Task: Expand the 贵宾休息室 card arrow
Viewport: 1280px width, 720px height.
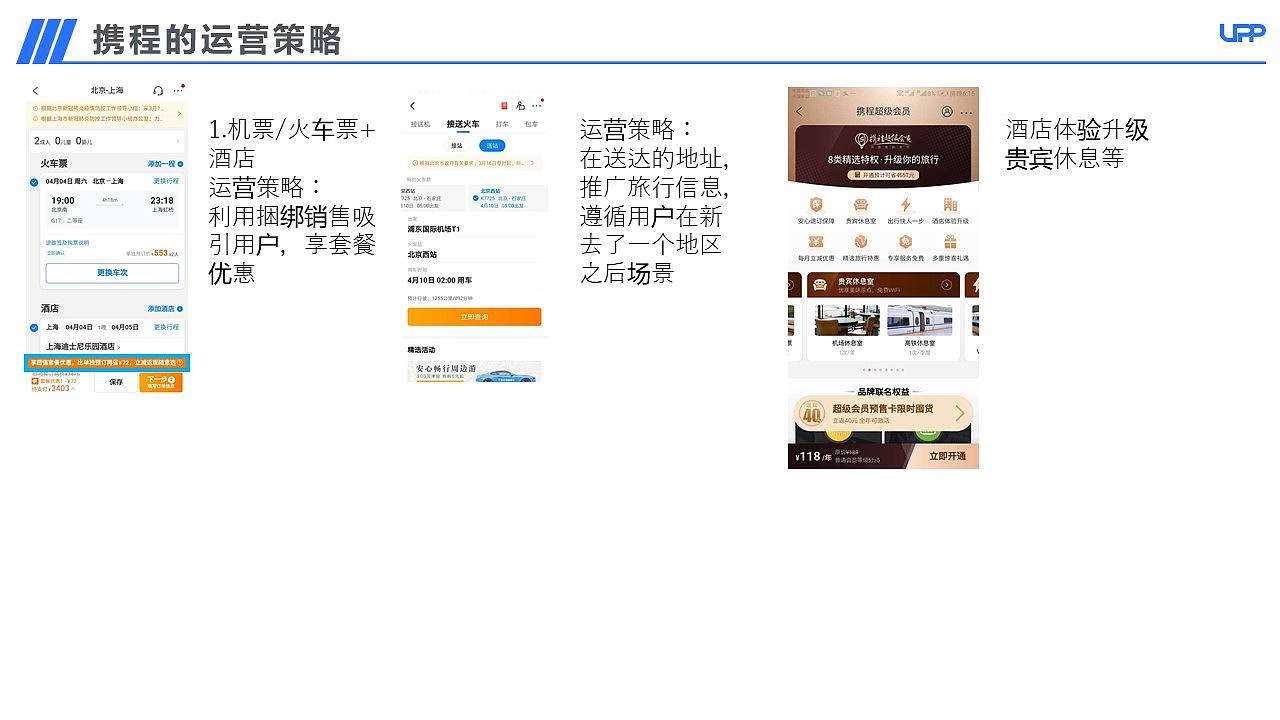Action: [x=946, y=285]
